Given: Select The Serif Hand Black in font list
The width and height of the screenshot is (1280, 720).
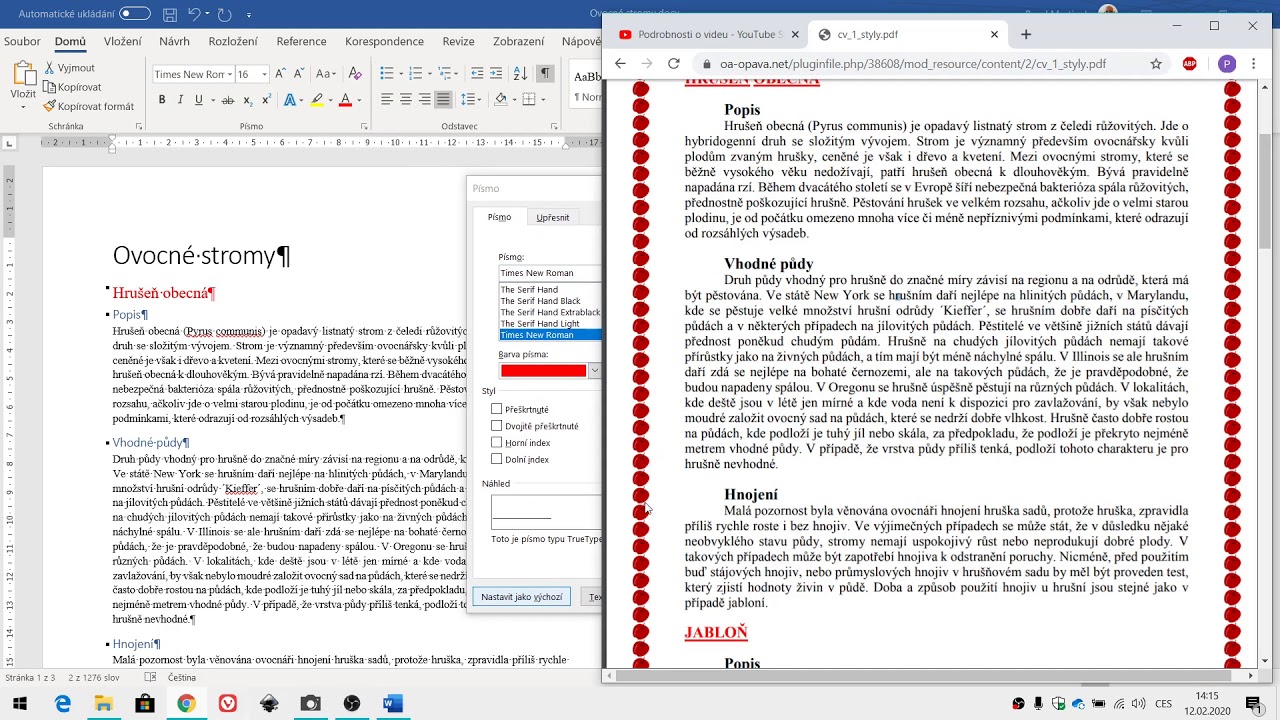Looking at the screenshot, I should pos(540,301).
